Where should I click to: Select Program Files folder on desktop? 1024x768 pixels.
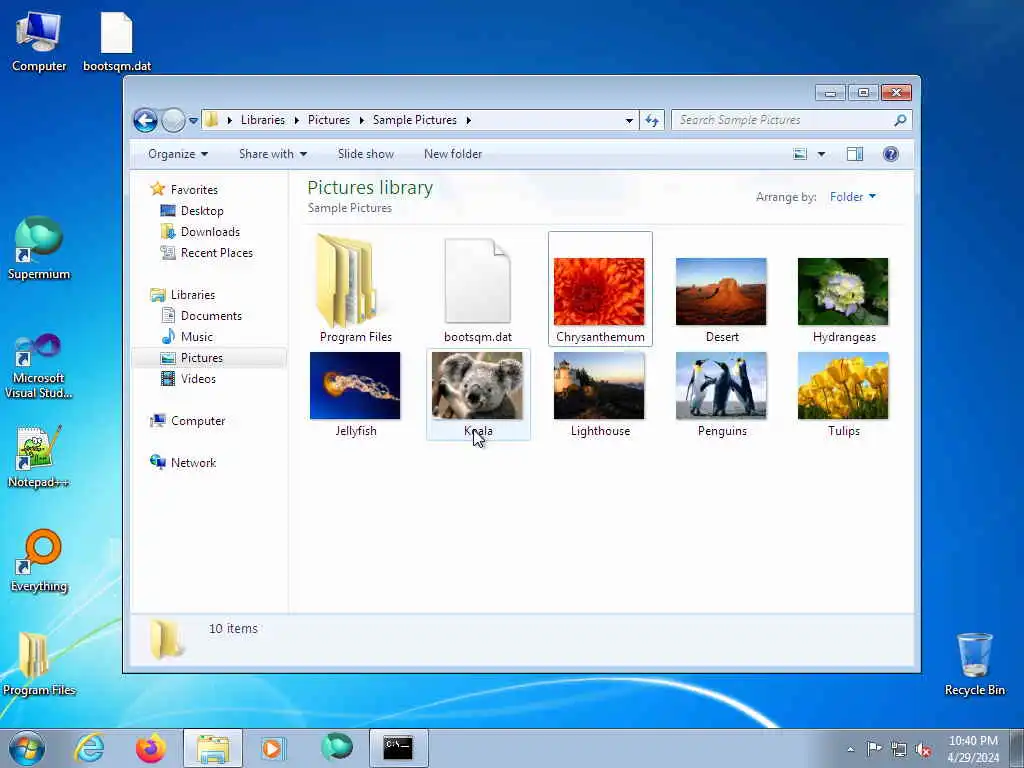pyautogui.click(x=39, y=664)
